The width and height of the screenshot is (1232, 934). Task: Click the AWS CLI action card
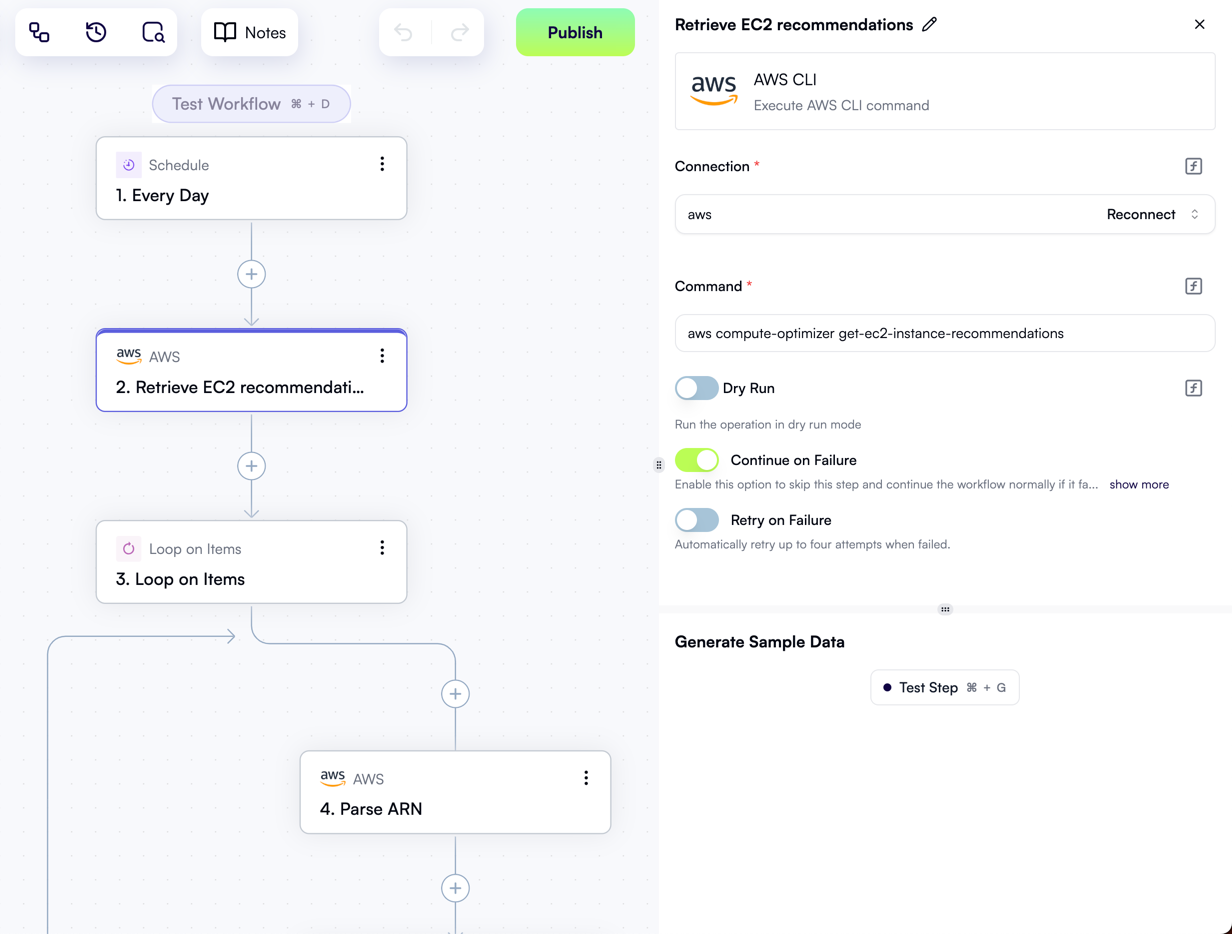pos(945,91)
